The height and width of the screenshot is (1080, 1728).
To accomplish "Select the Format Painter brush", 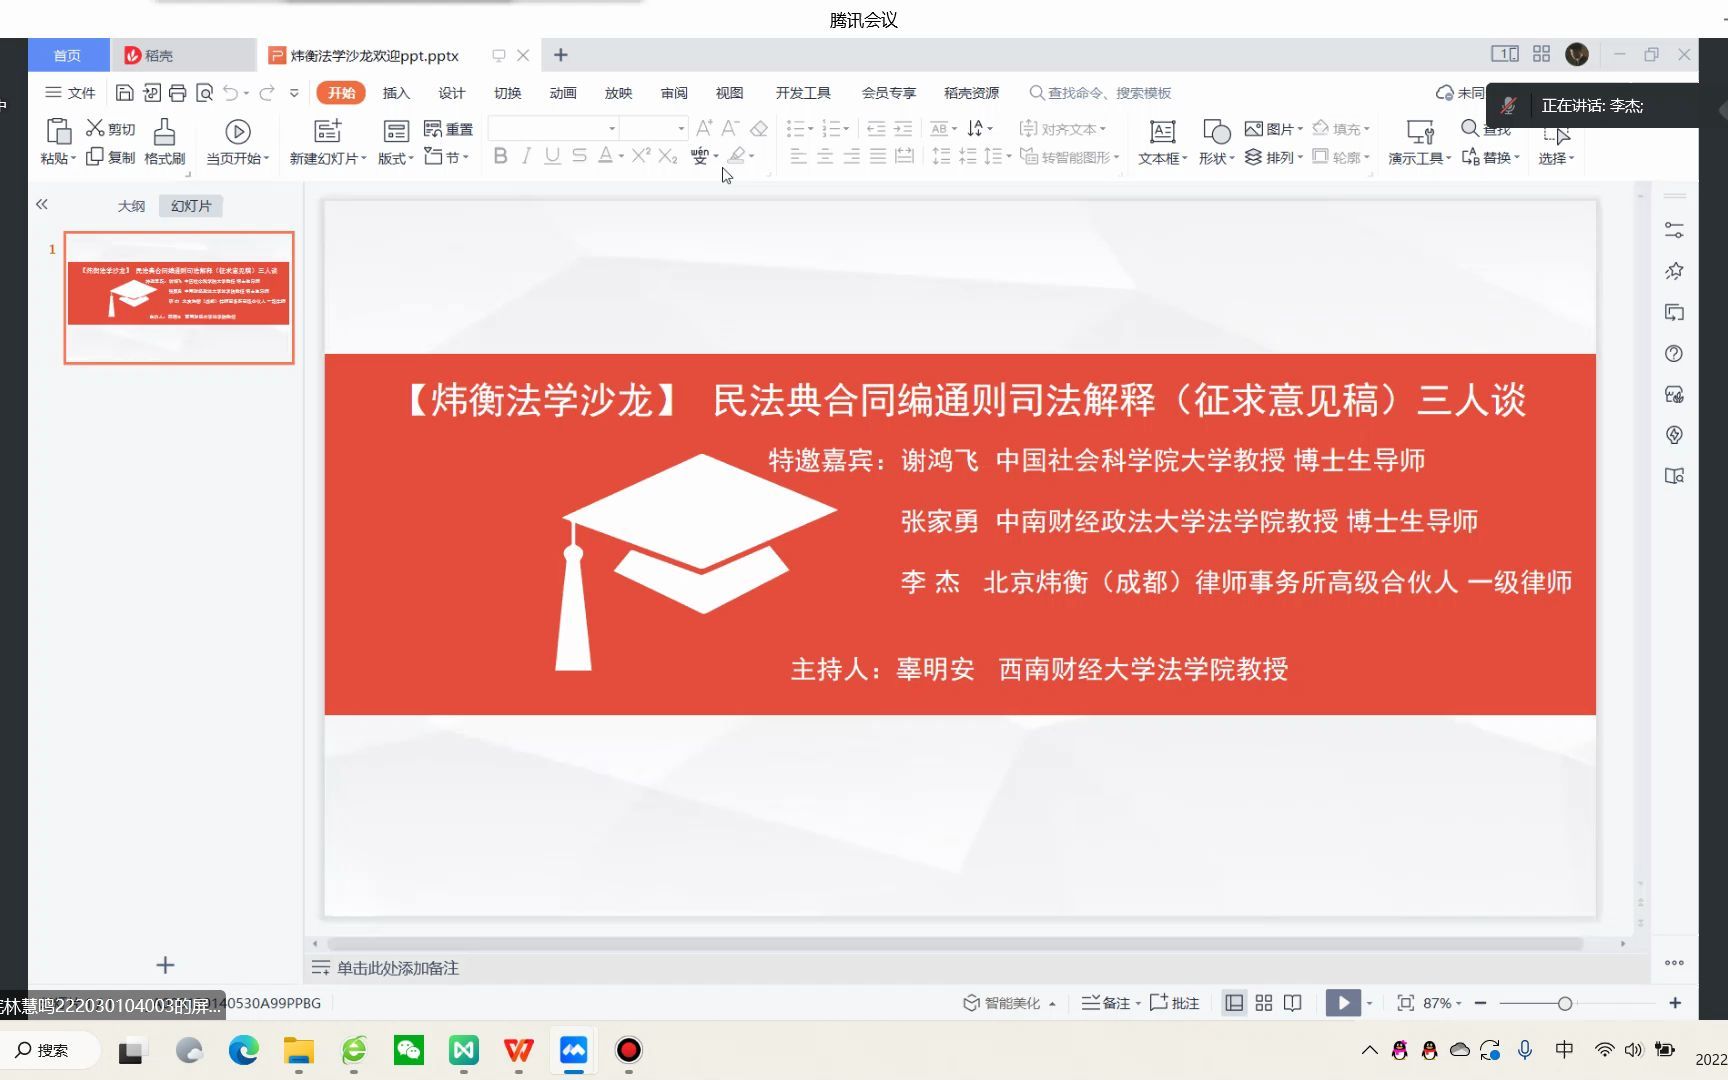I will [165, 131].
